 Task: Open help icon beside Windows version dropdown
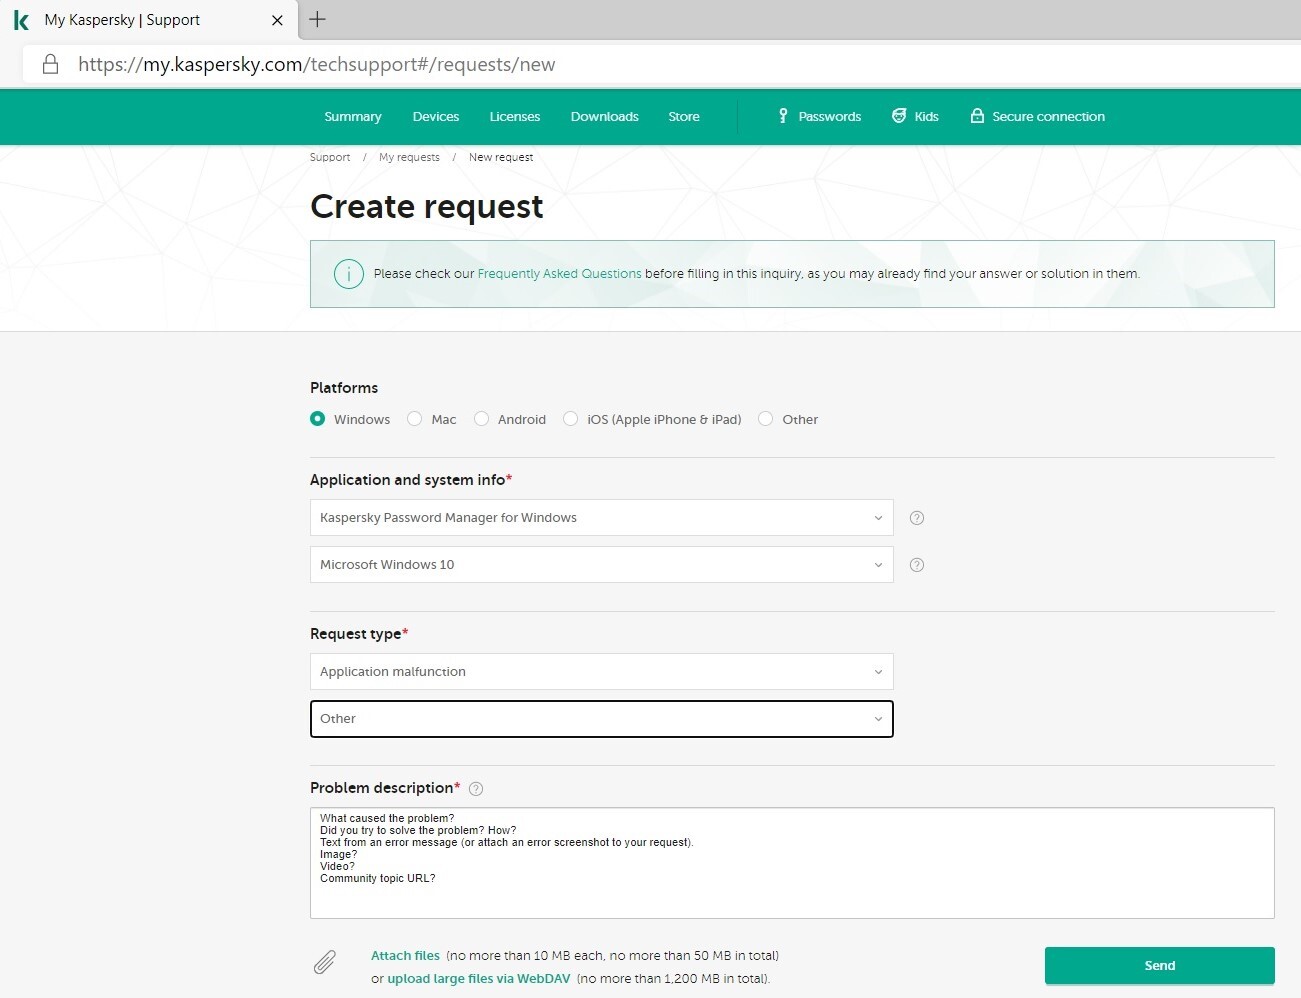point(917,565)
